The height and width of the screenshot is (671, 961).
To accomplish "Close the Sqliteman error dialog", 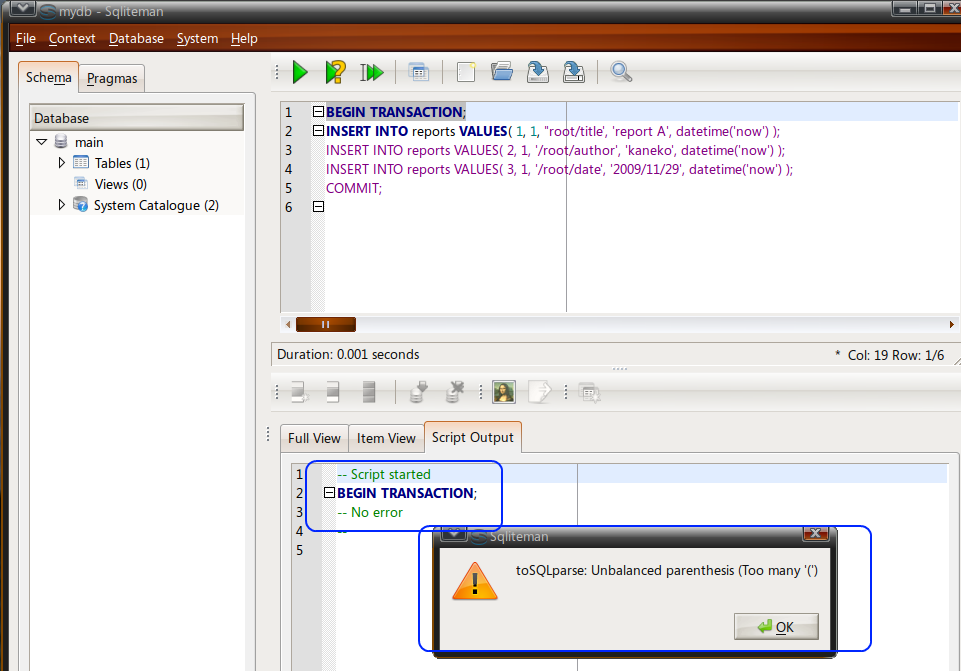I will pyautogui.click(x=816, y=534).
